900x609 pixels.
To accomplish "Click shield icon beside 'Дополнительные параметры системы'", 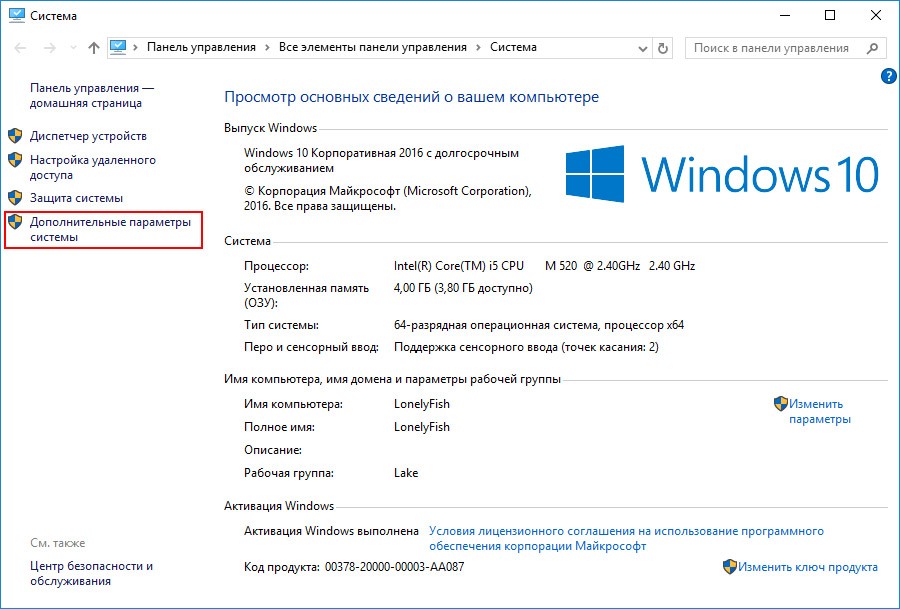I will [x=15, y=222].
